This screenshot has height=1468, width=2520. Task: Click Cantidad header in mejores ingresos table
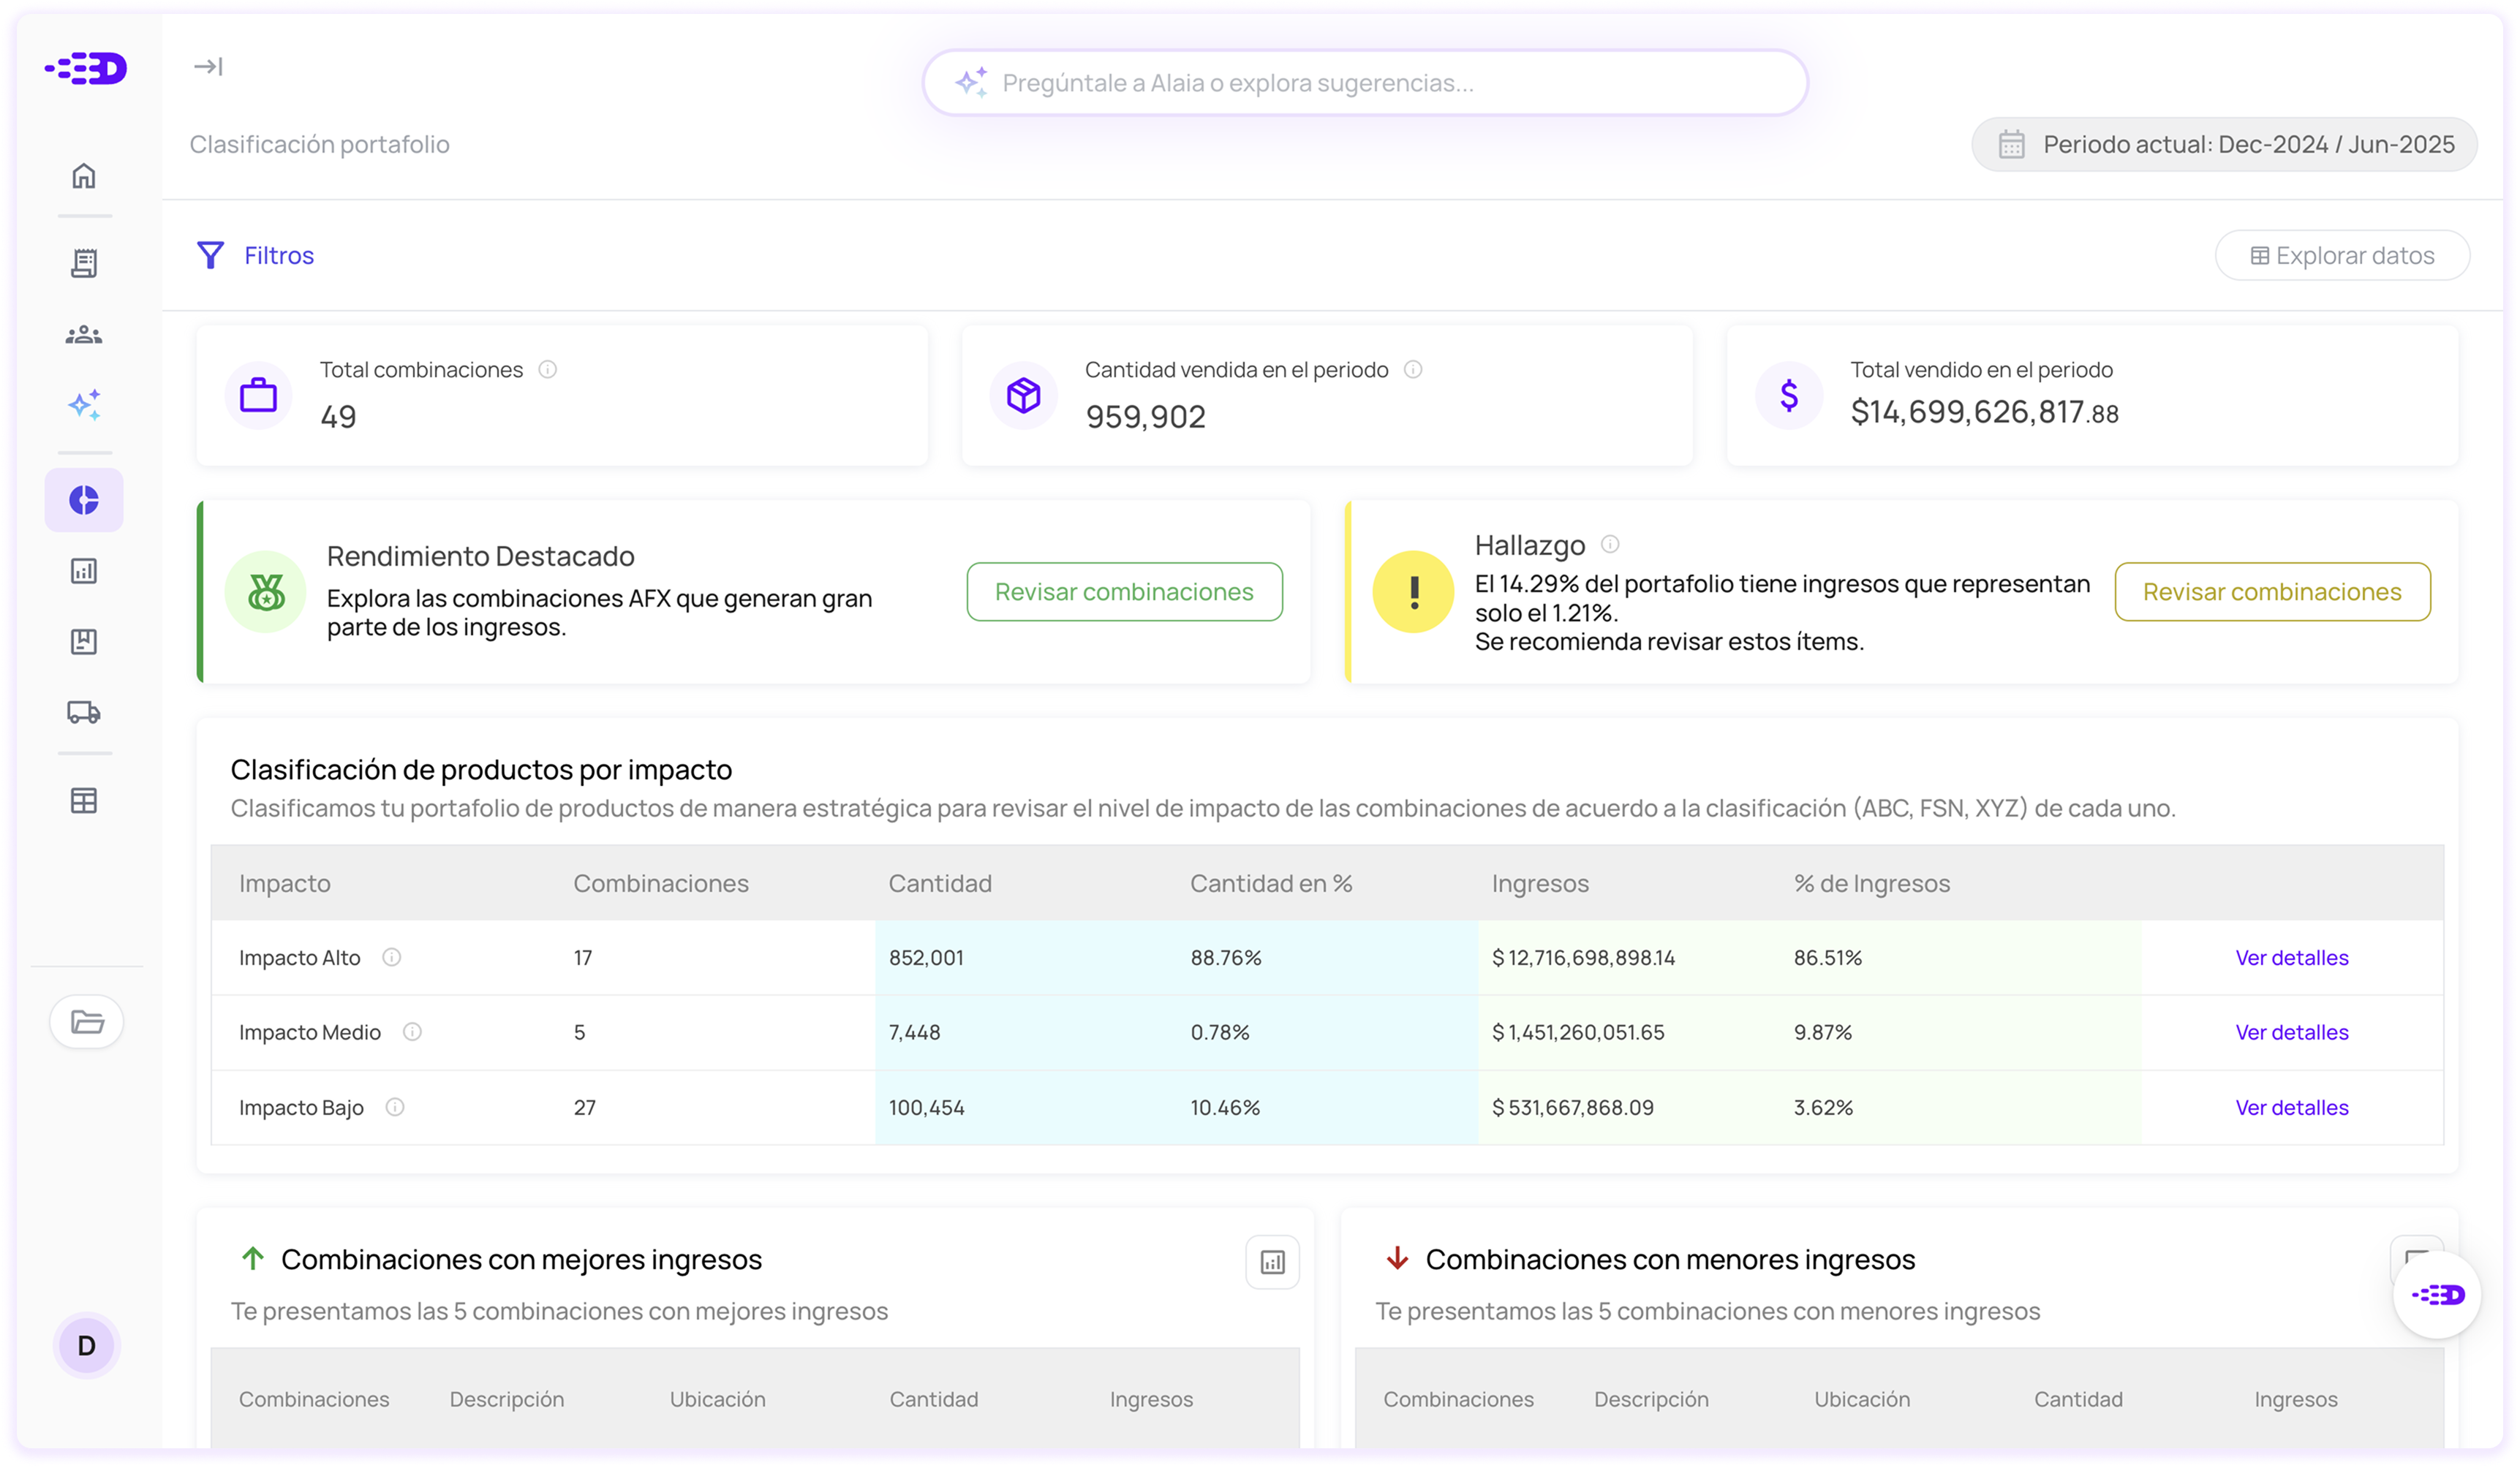click(x=934, y=1399)
